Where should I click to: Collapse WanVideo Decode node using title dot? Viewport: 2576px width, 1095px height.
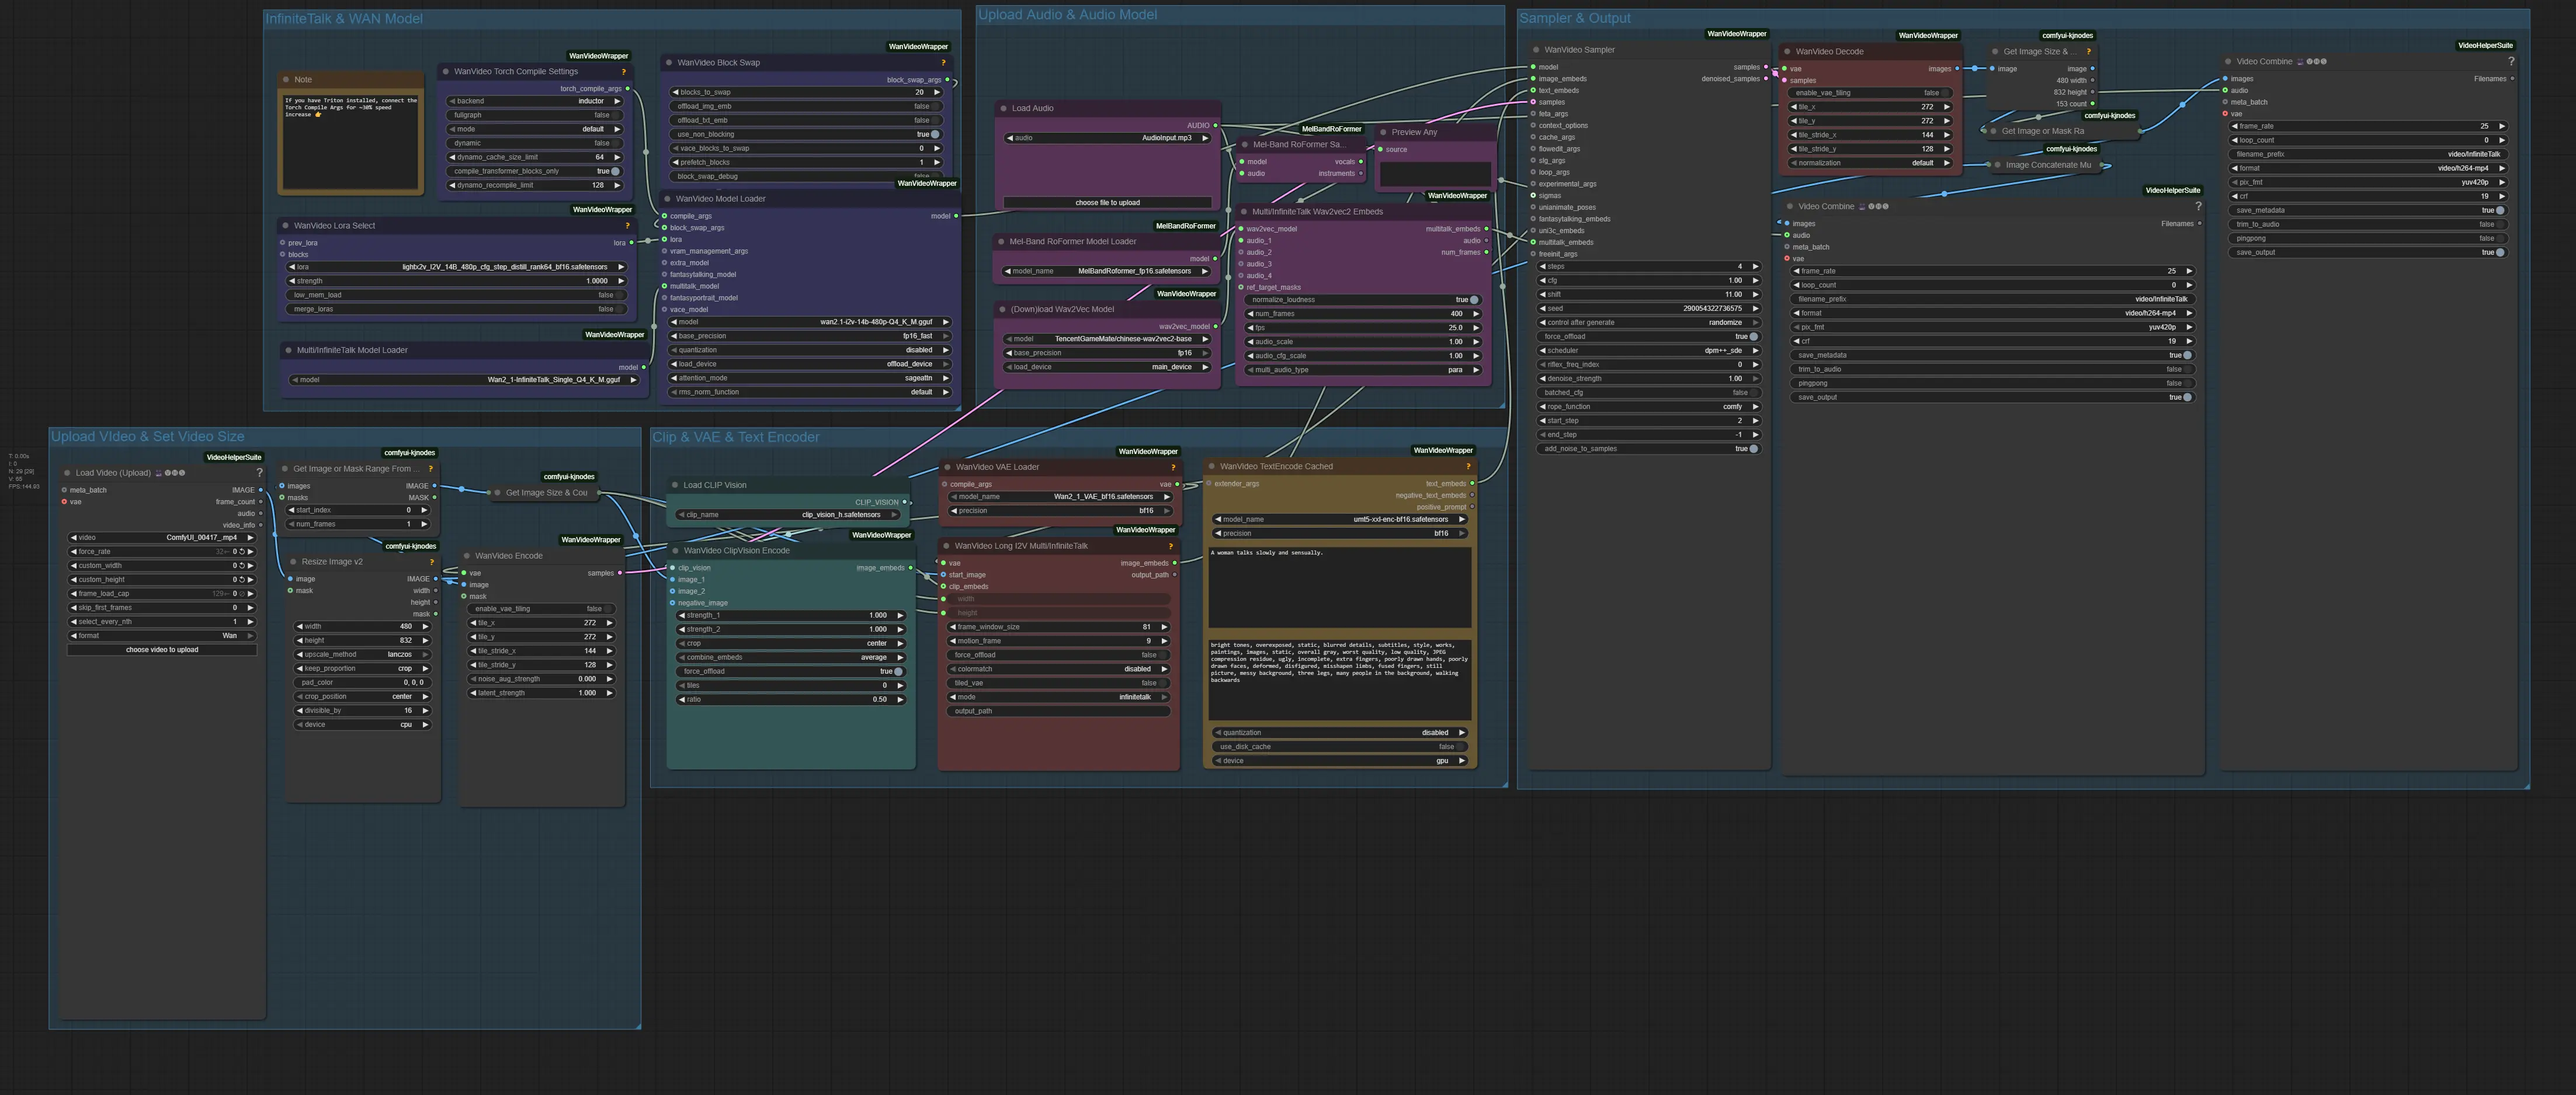pos(1787,52)
